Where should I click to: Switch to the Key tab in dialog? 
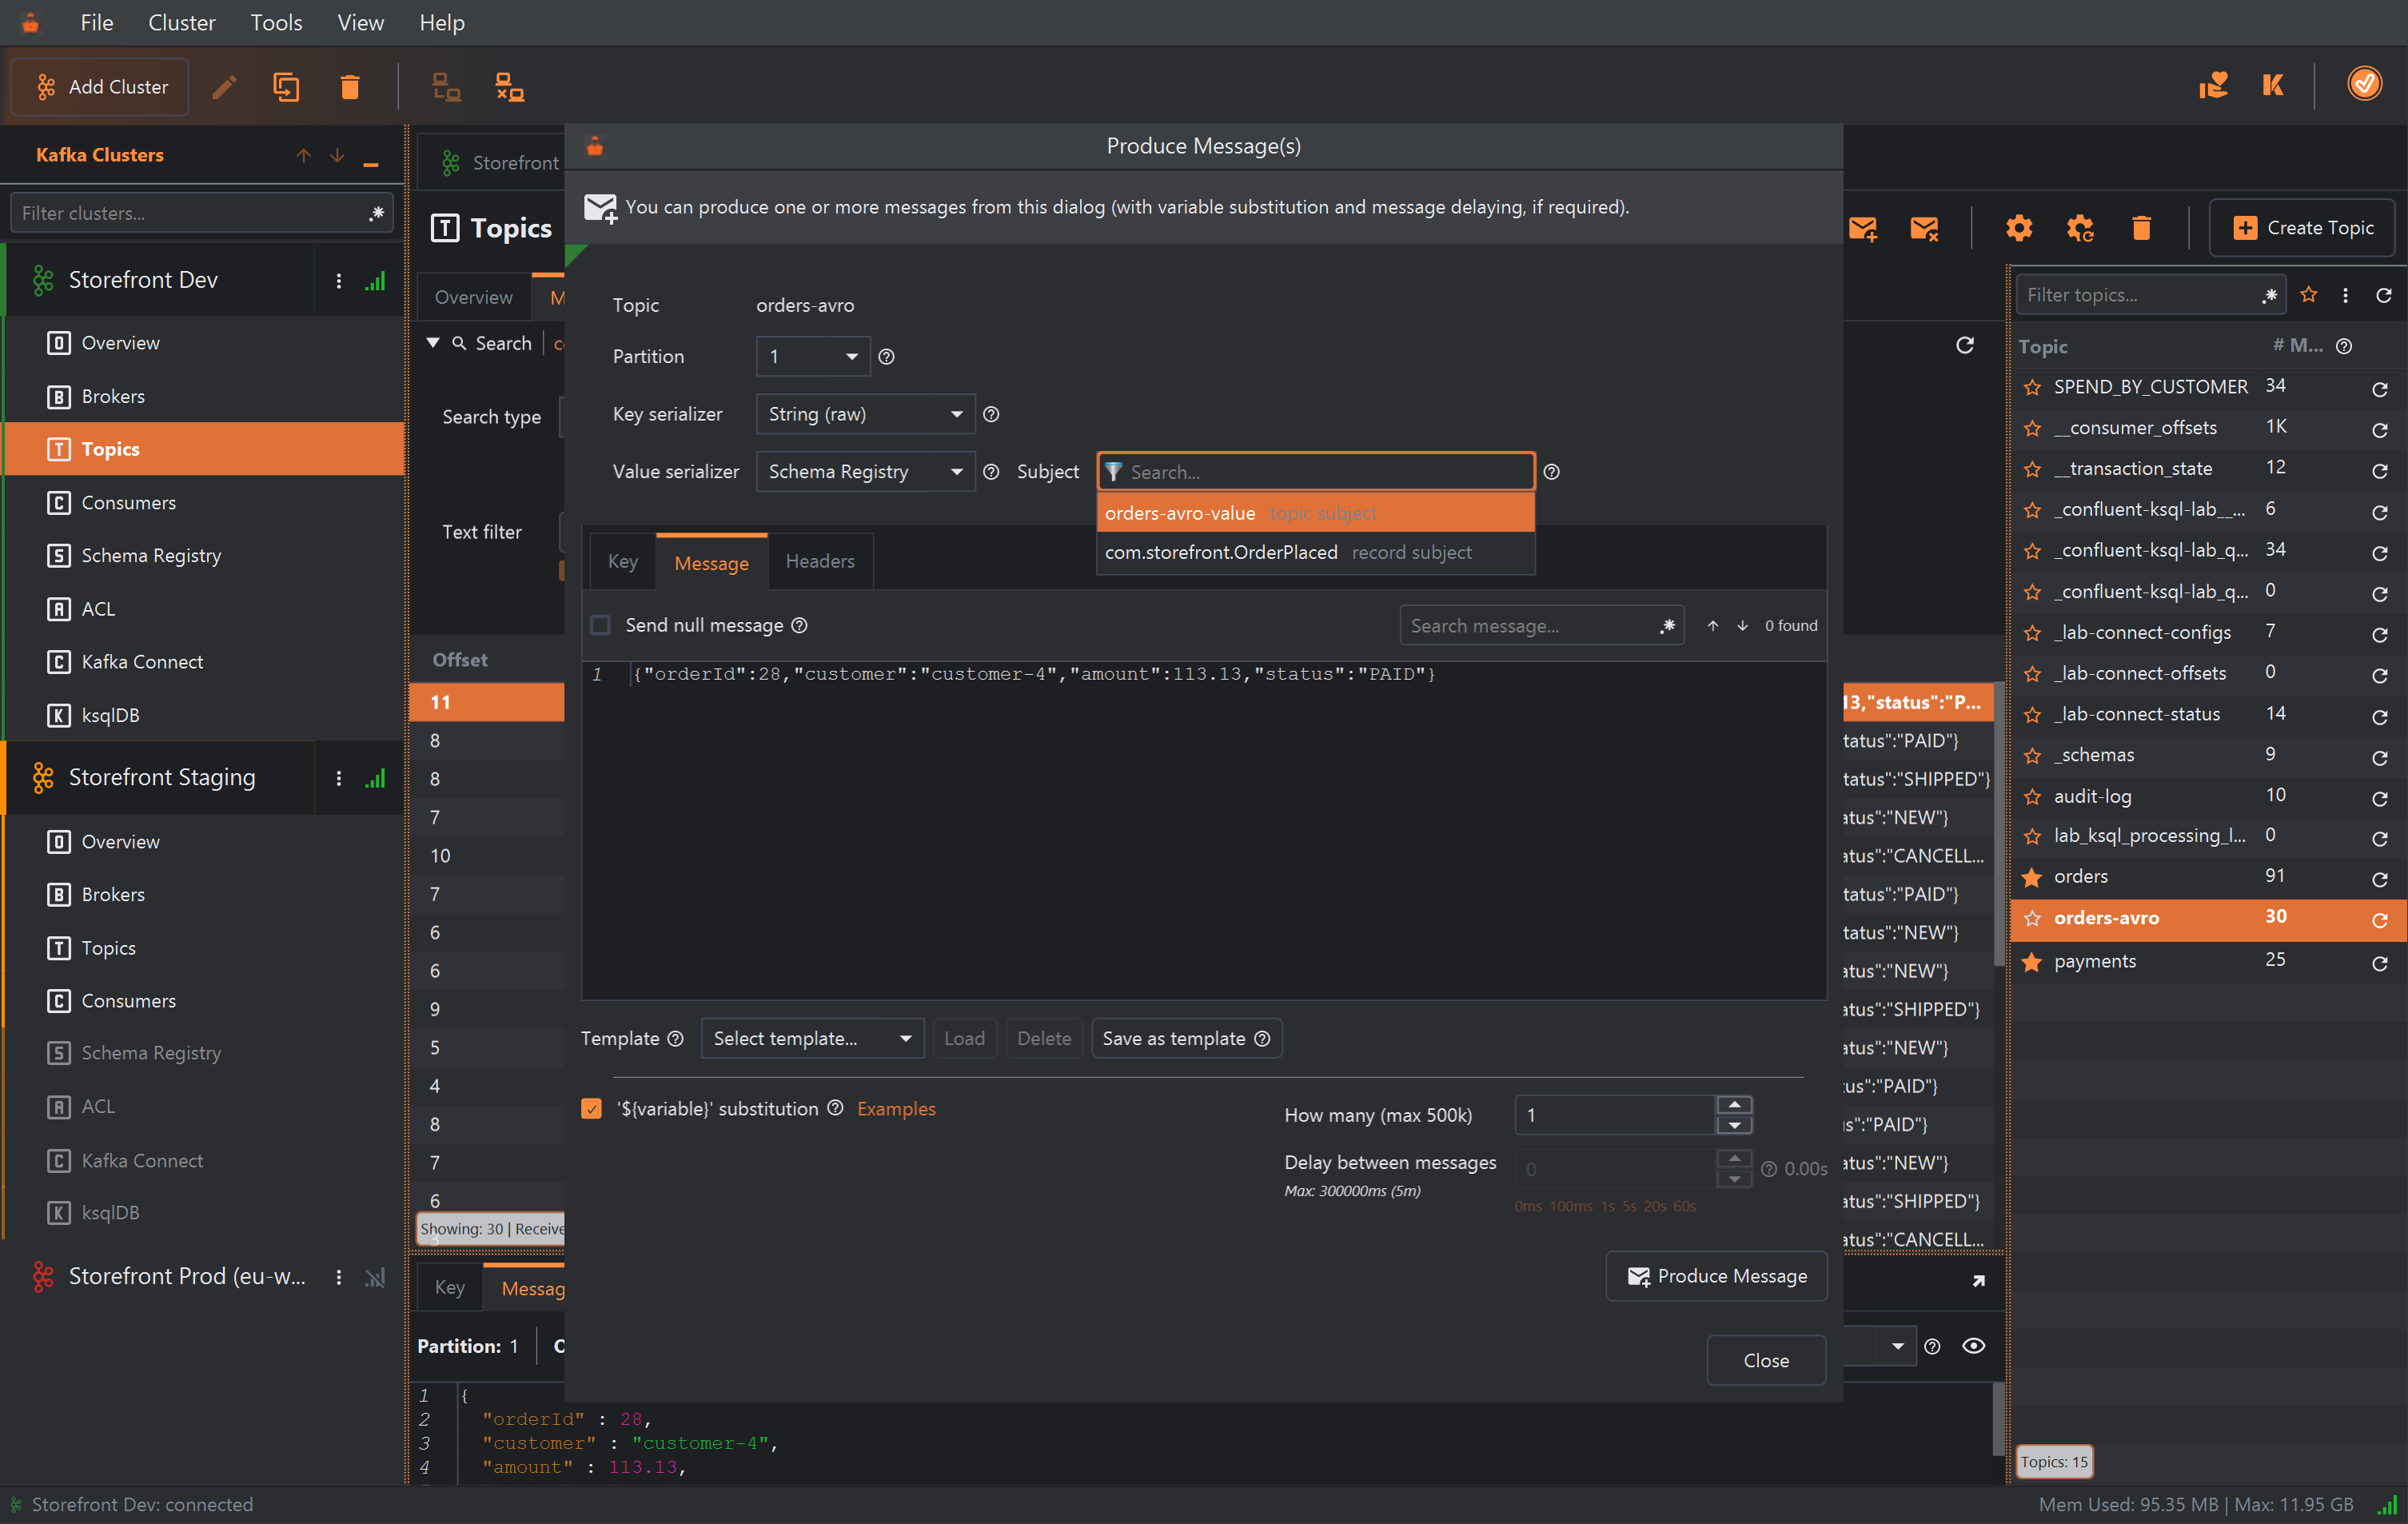coord(622,561)
